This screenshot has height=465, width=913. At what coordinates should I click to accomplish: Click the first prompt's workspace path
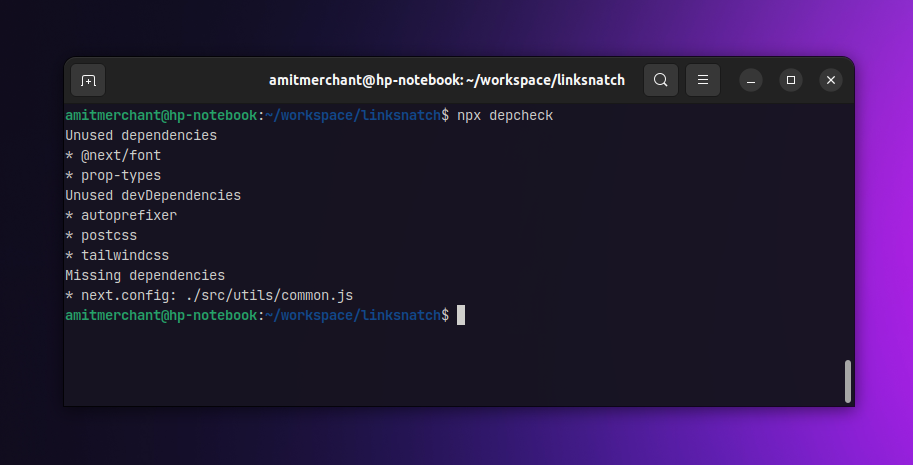click(353, 116)
